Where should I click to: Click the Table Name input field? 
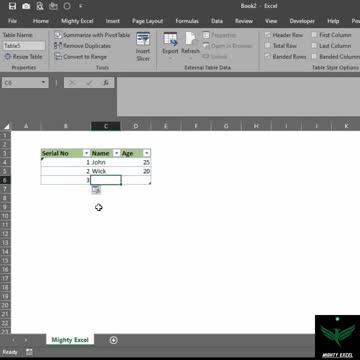tap(24, 46)
